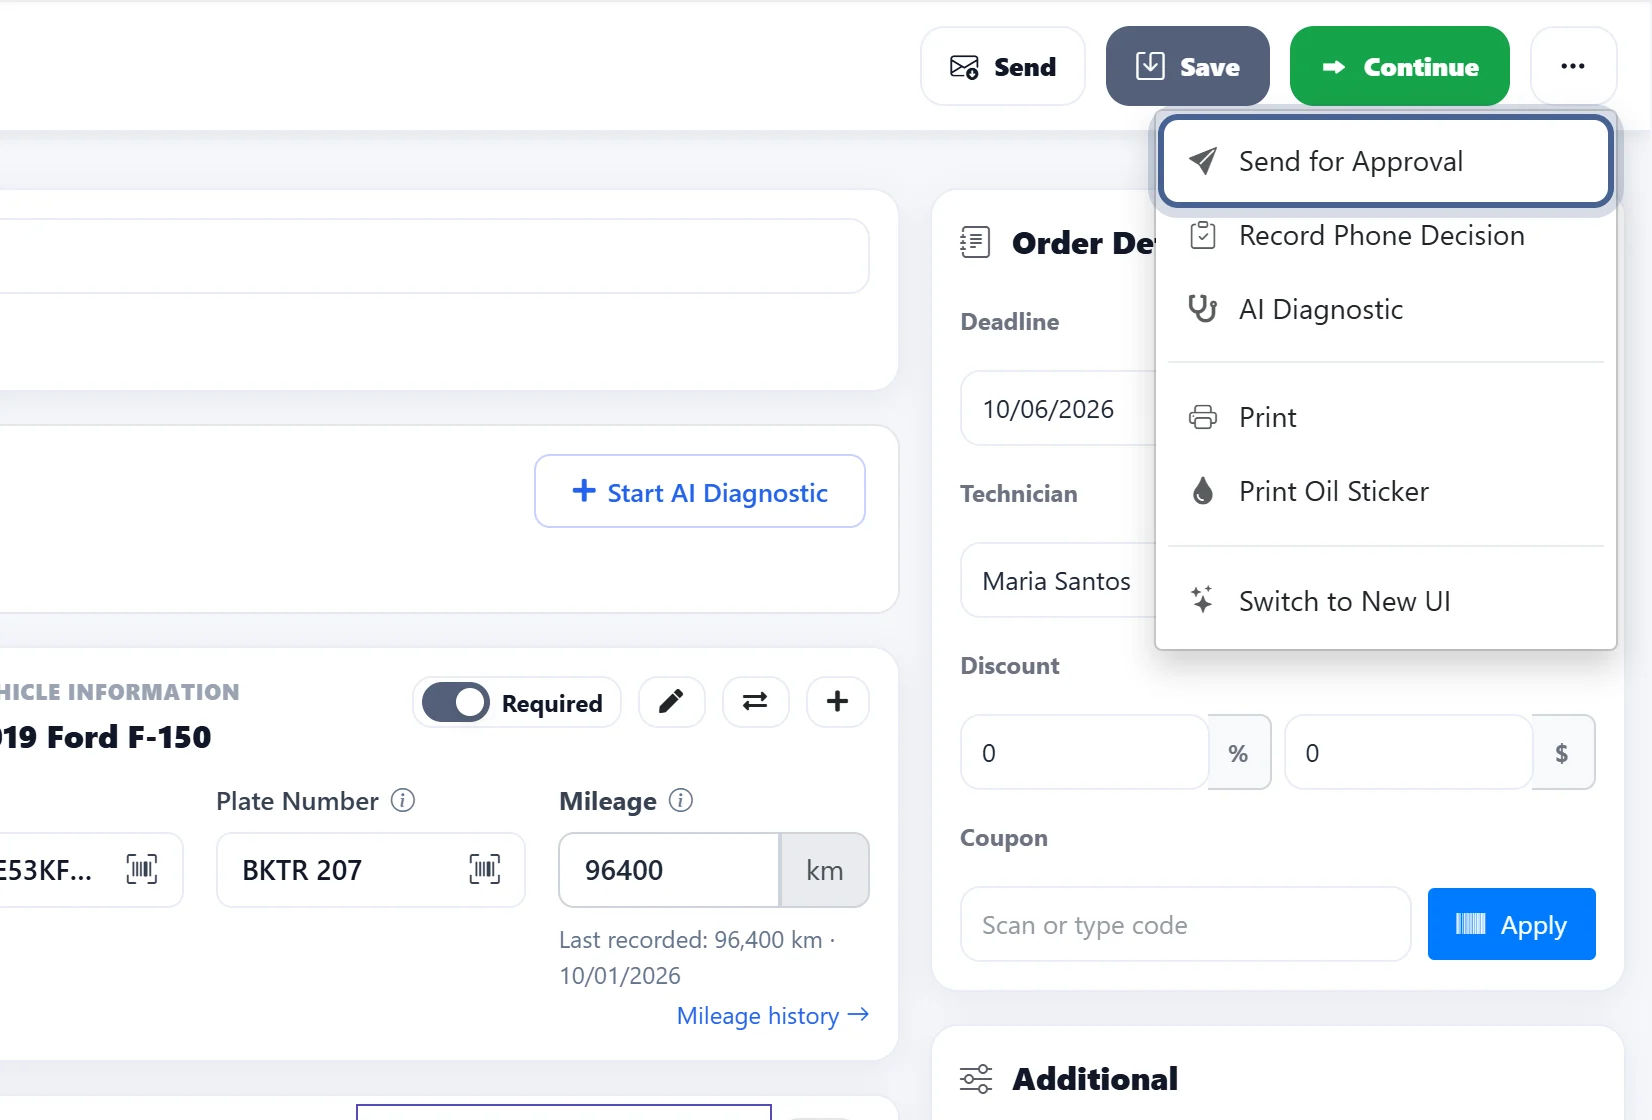The height and width of the screenshot is (1120, 1652).
Task: Click the coupon code input field
Action: (1186, 925)
